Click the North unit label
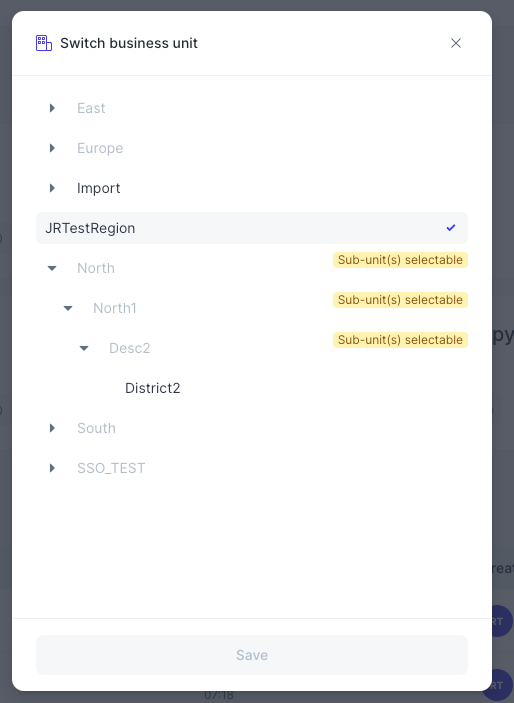 click(x=96, y=268)
